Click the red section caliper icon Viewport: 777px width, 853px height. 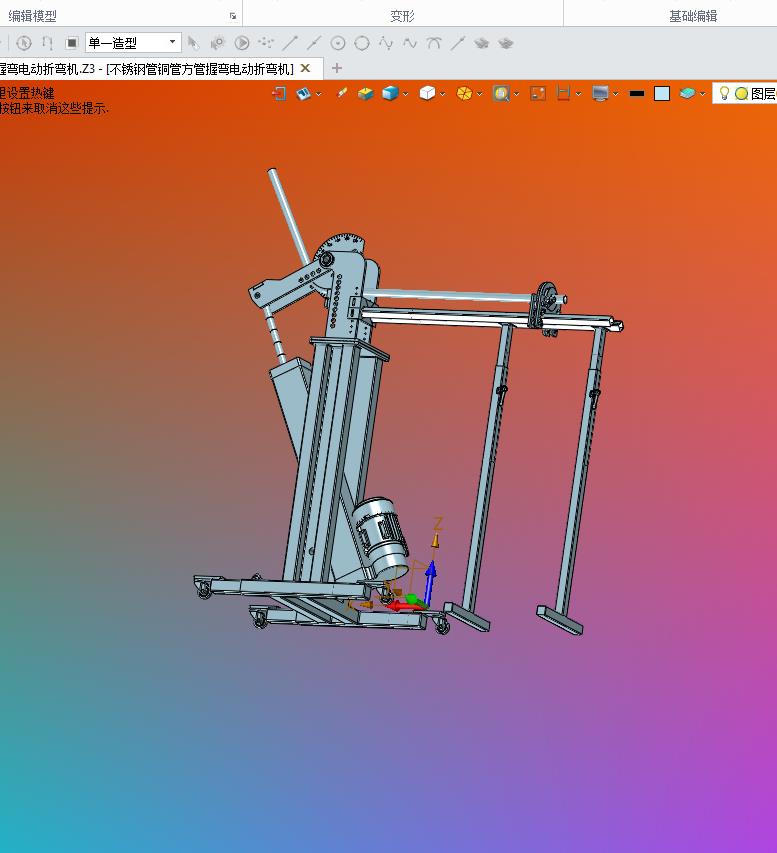click(x=564, y=93)
